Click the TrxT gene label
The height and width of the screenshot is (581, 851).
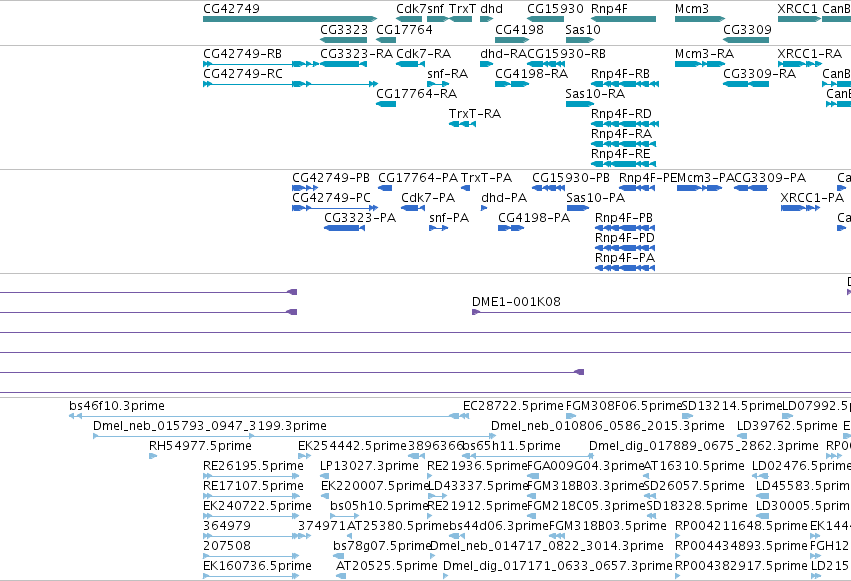tap(462, 9)
